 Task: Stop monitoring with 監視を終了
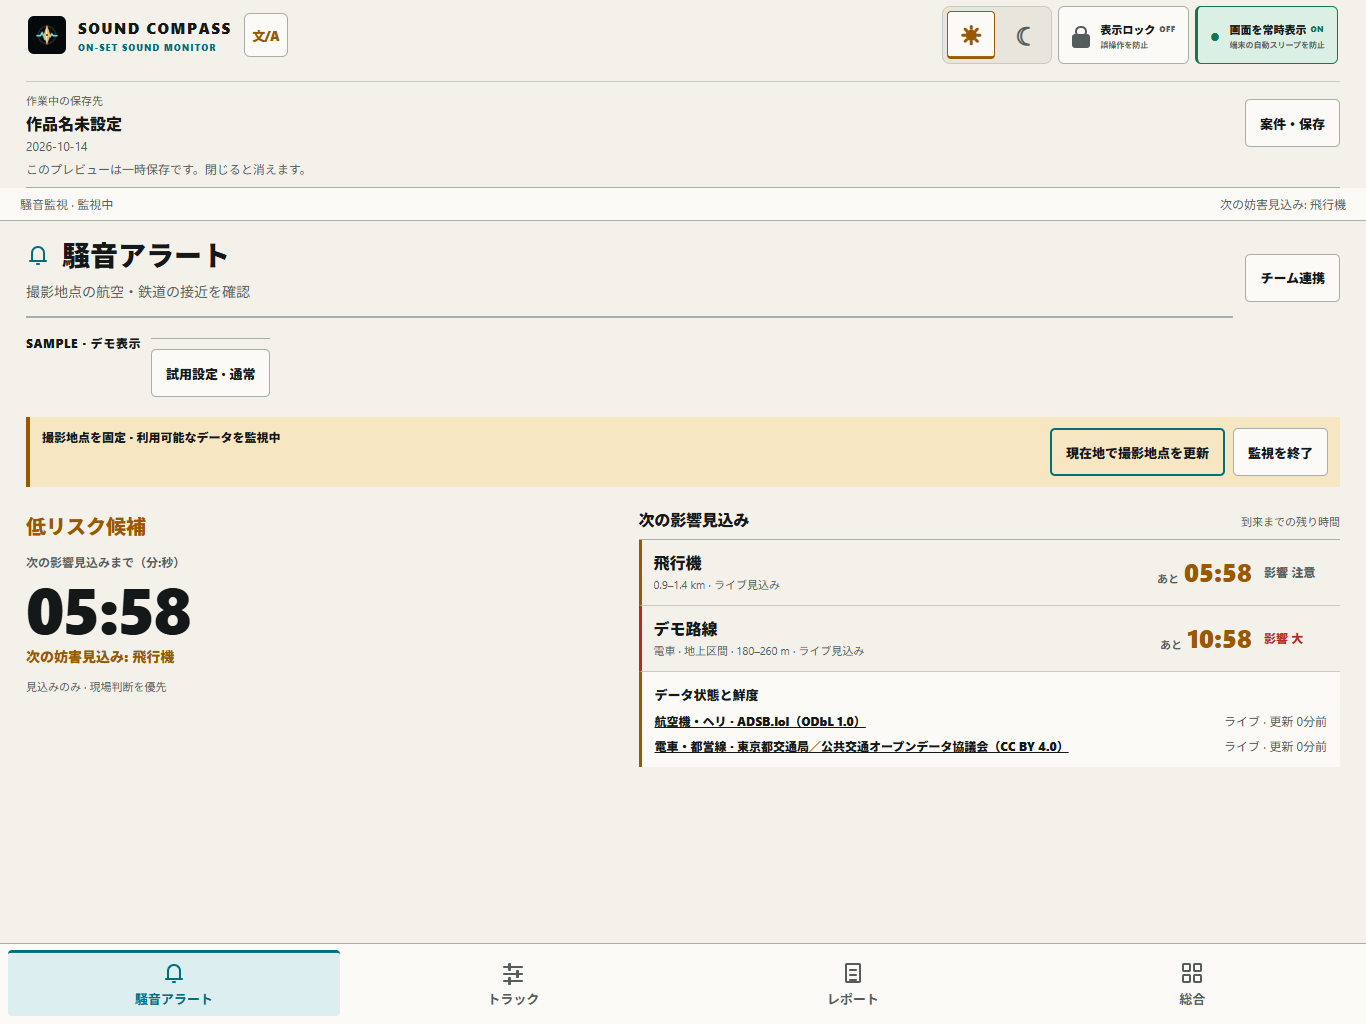(1280, 452)
